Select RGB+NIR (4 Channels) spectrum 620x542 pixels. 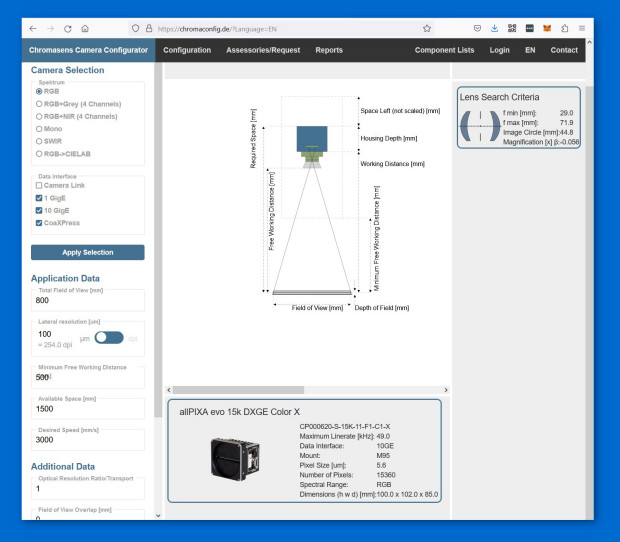coord(39,117)
